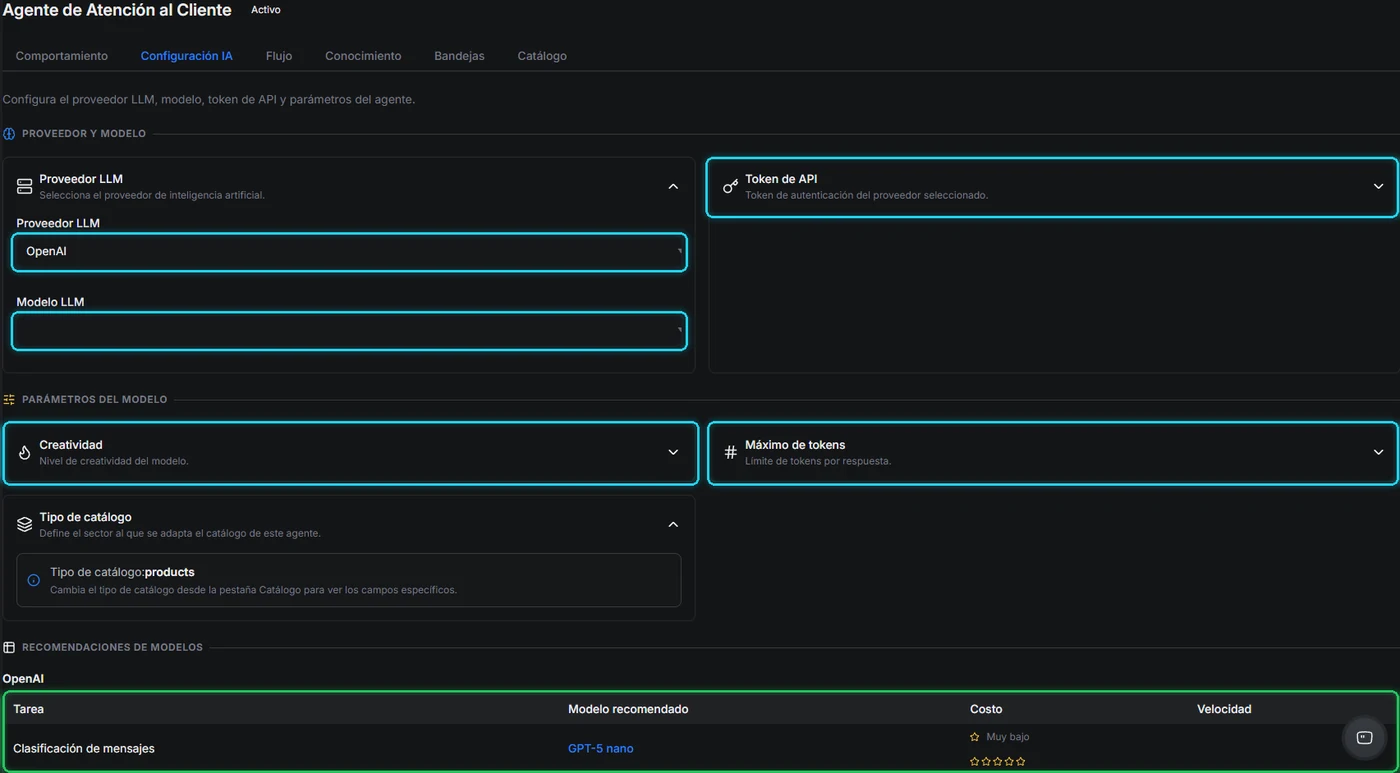Click the Costo column header

point(986,709)
